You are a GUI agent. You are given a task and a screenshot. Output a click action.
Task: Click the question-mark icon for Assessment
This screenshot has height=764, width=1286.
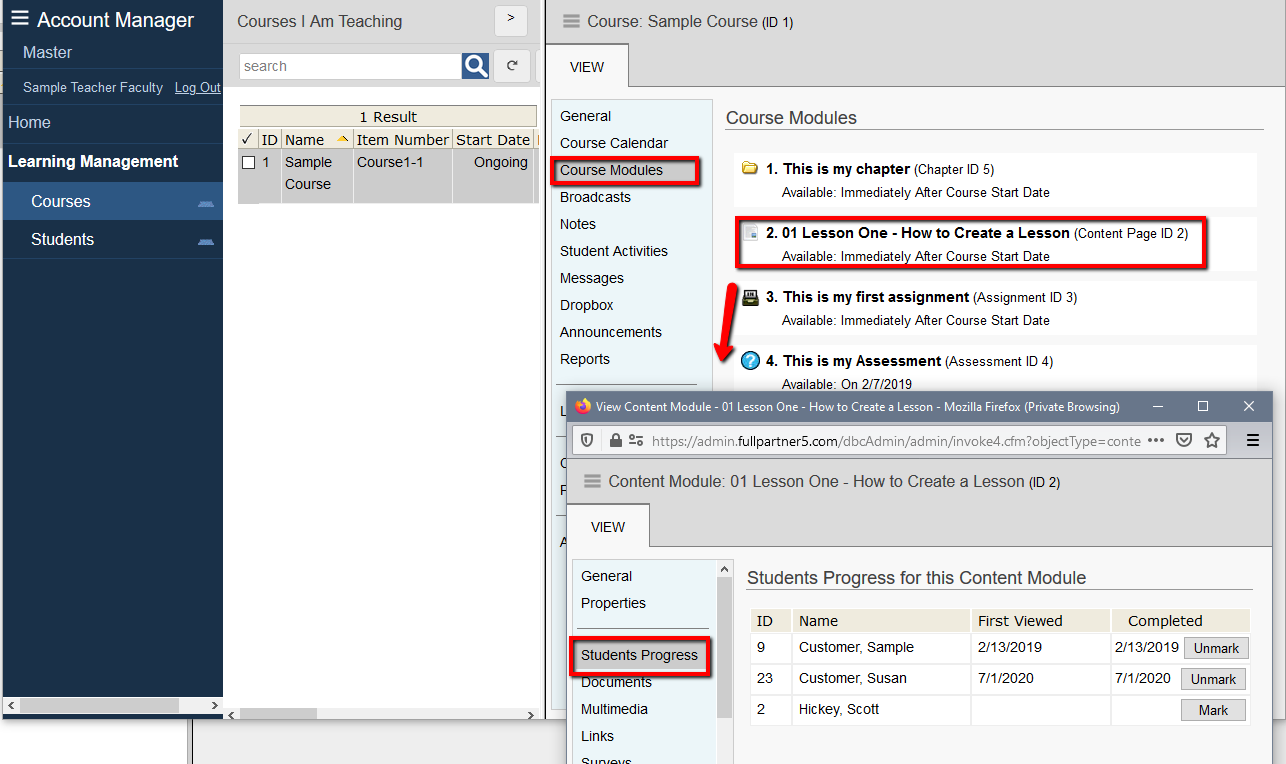click(751, 360)
